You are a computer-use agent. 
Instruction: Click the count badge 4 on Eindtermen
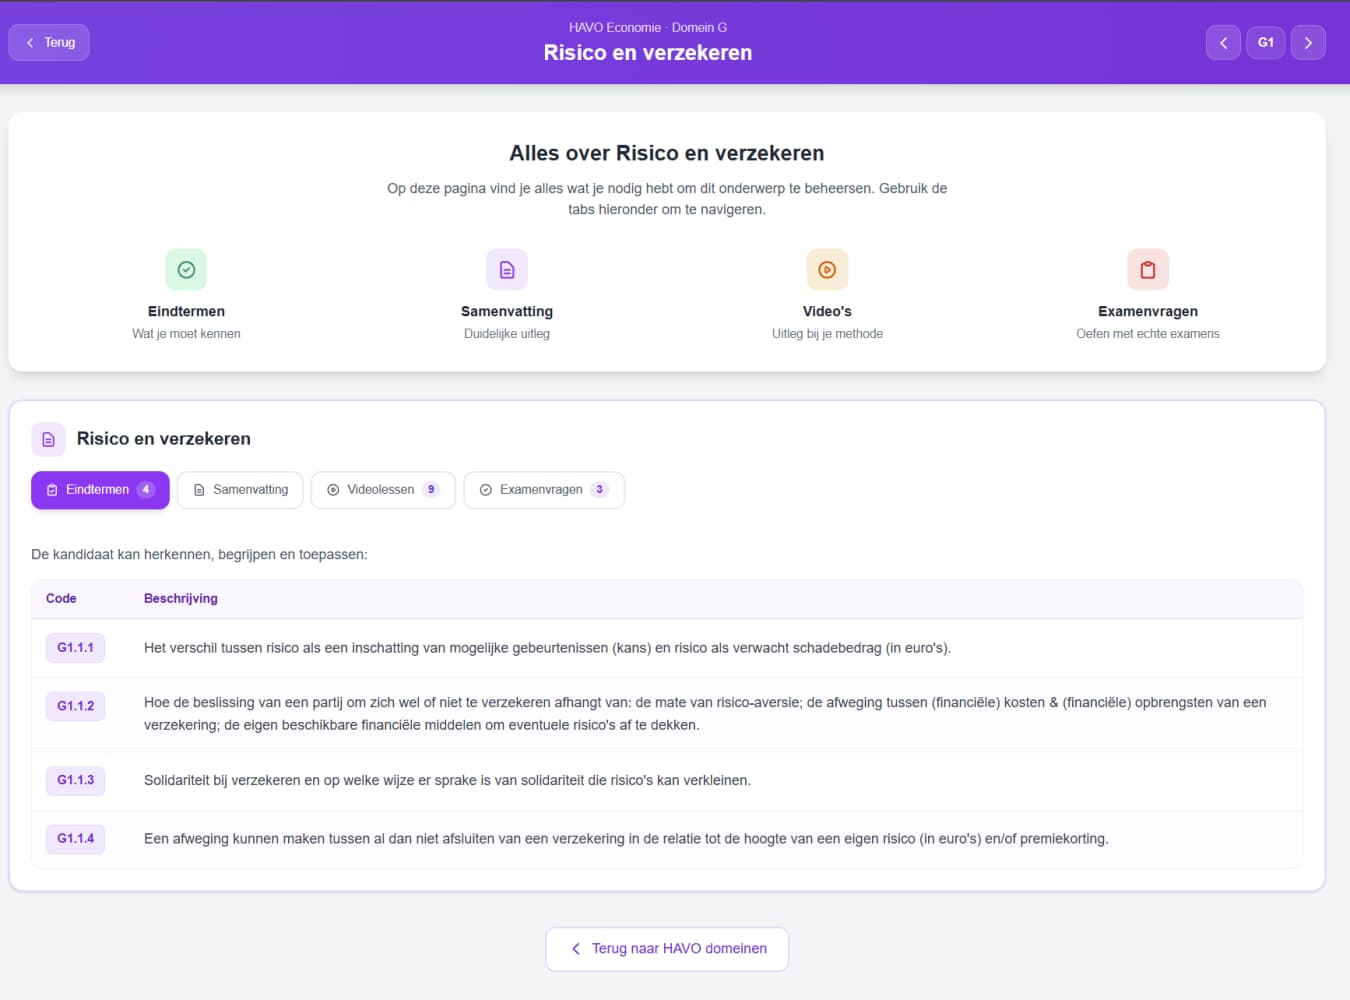pos(146,490)
